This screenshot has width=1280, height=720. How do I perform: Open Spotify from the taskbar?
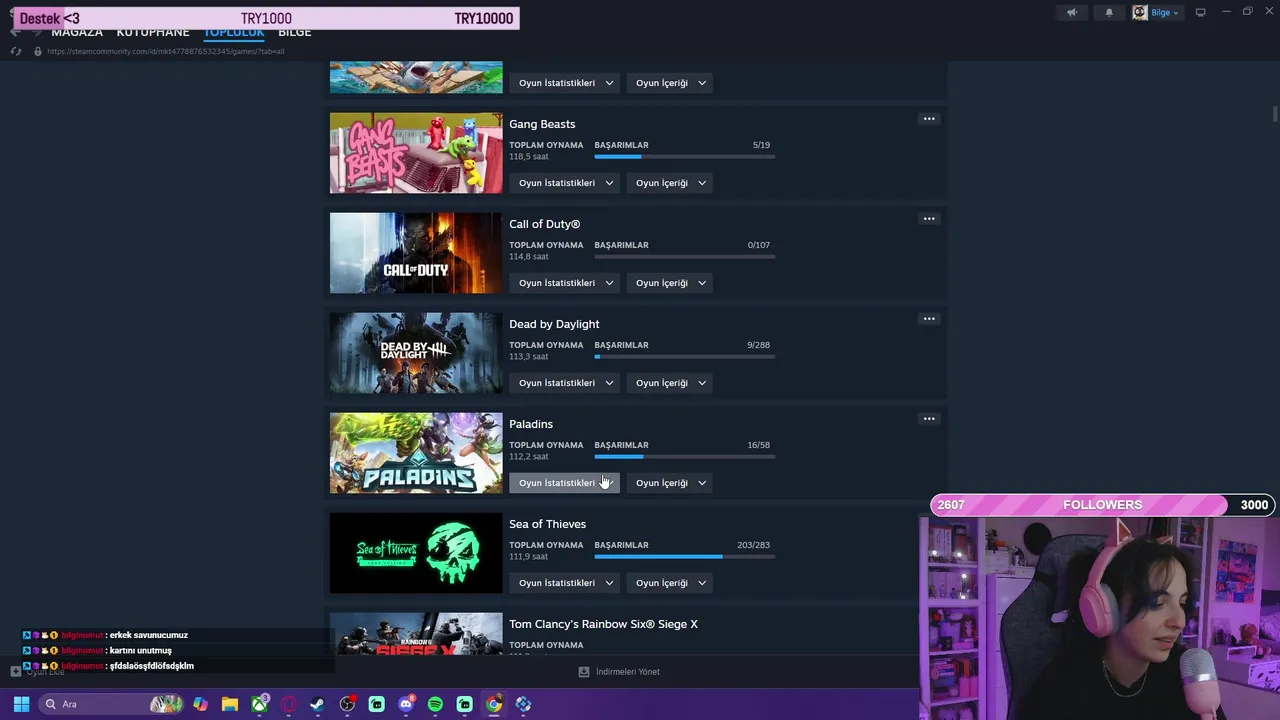(435, 704)
